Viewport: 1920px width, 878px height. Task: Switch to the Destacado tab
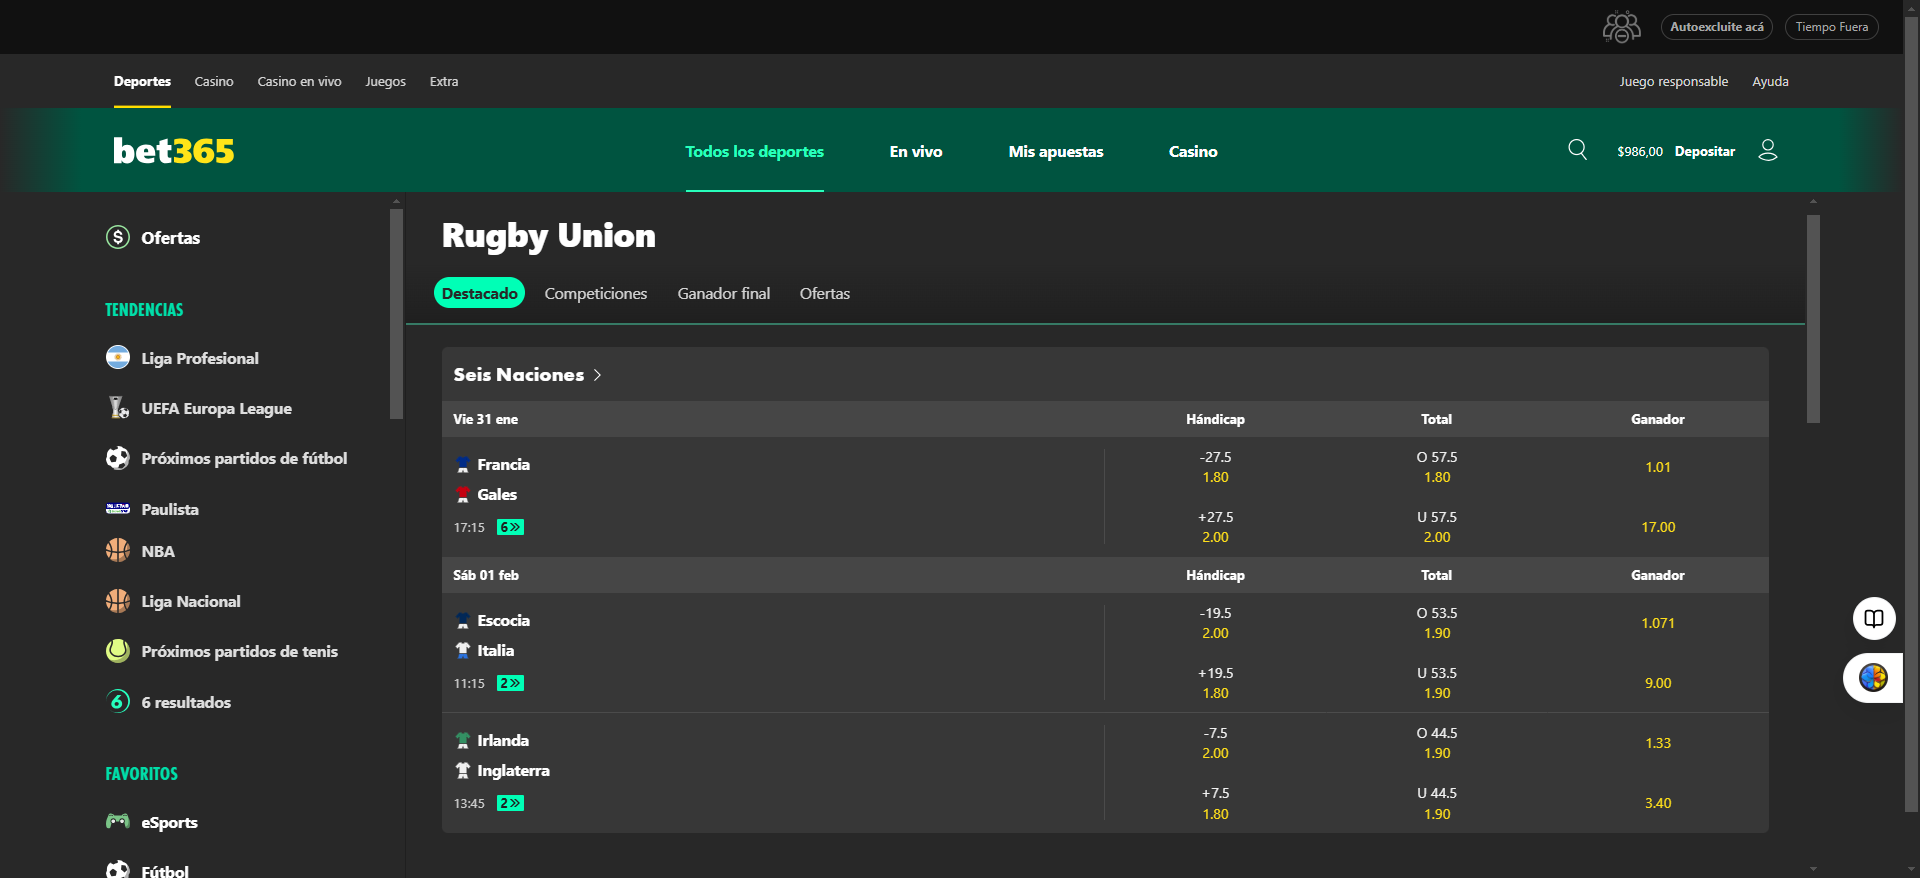480,293
